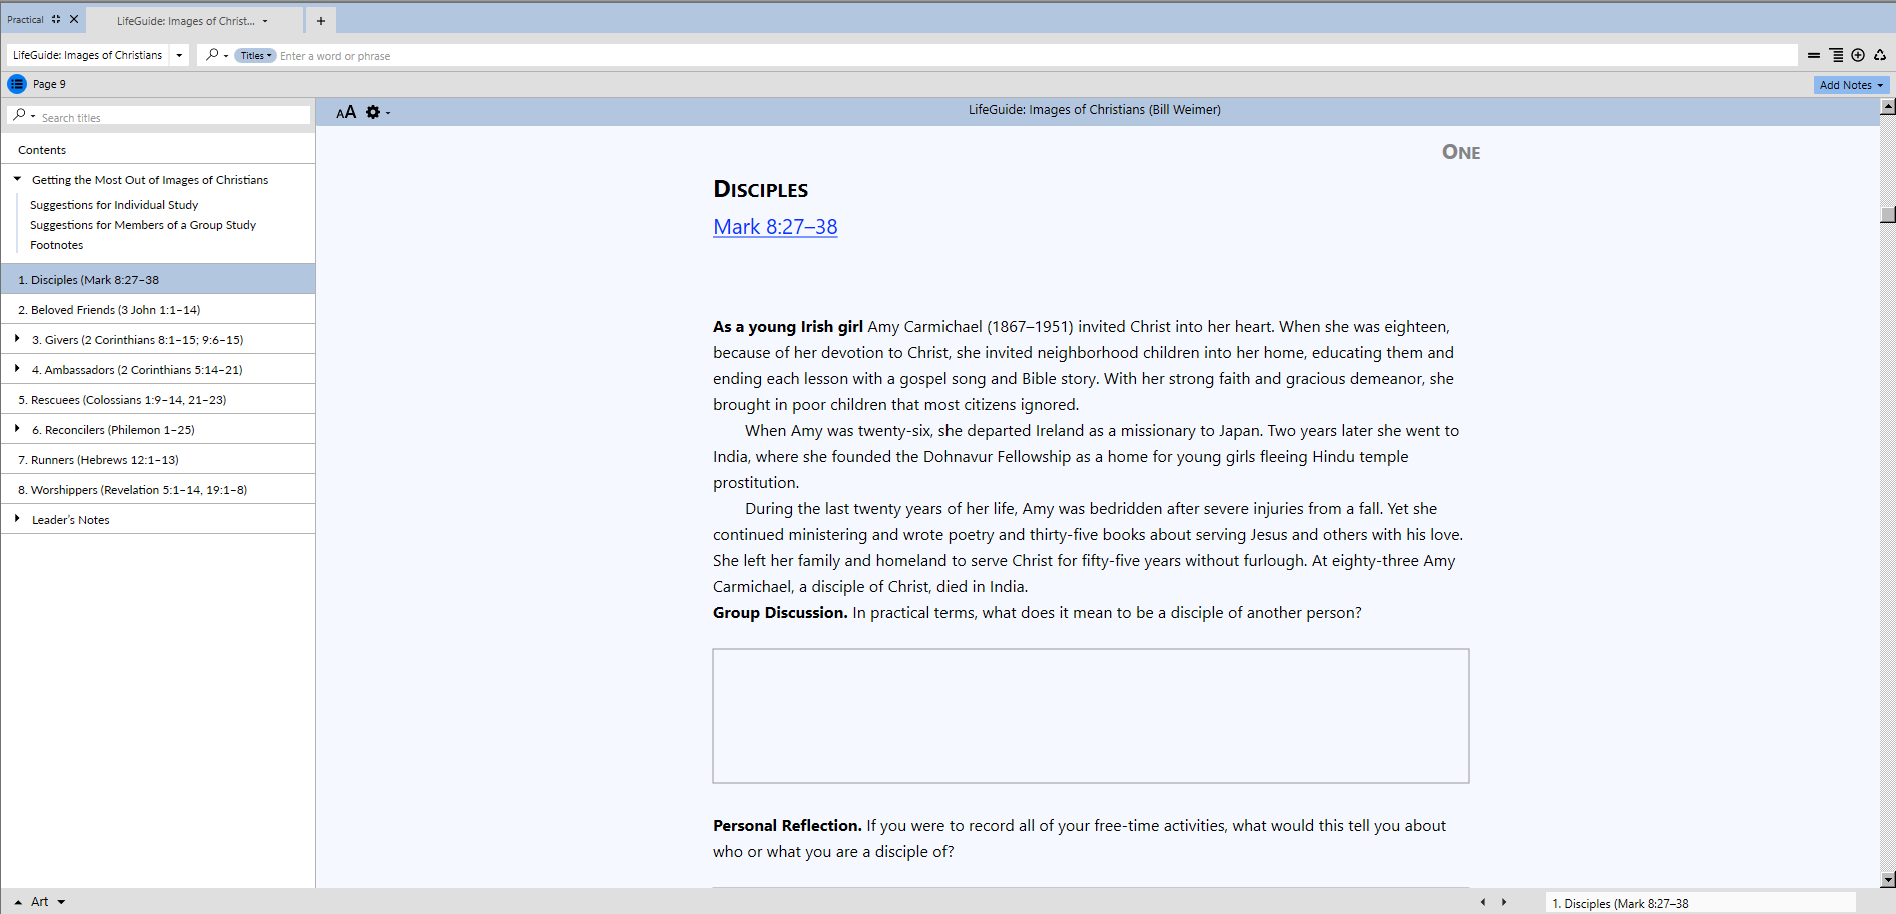The image size is (1896, 914).
Task: Open the Titles search scope dropdown
Action: tap(255, 56)
